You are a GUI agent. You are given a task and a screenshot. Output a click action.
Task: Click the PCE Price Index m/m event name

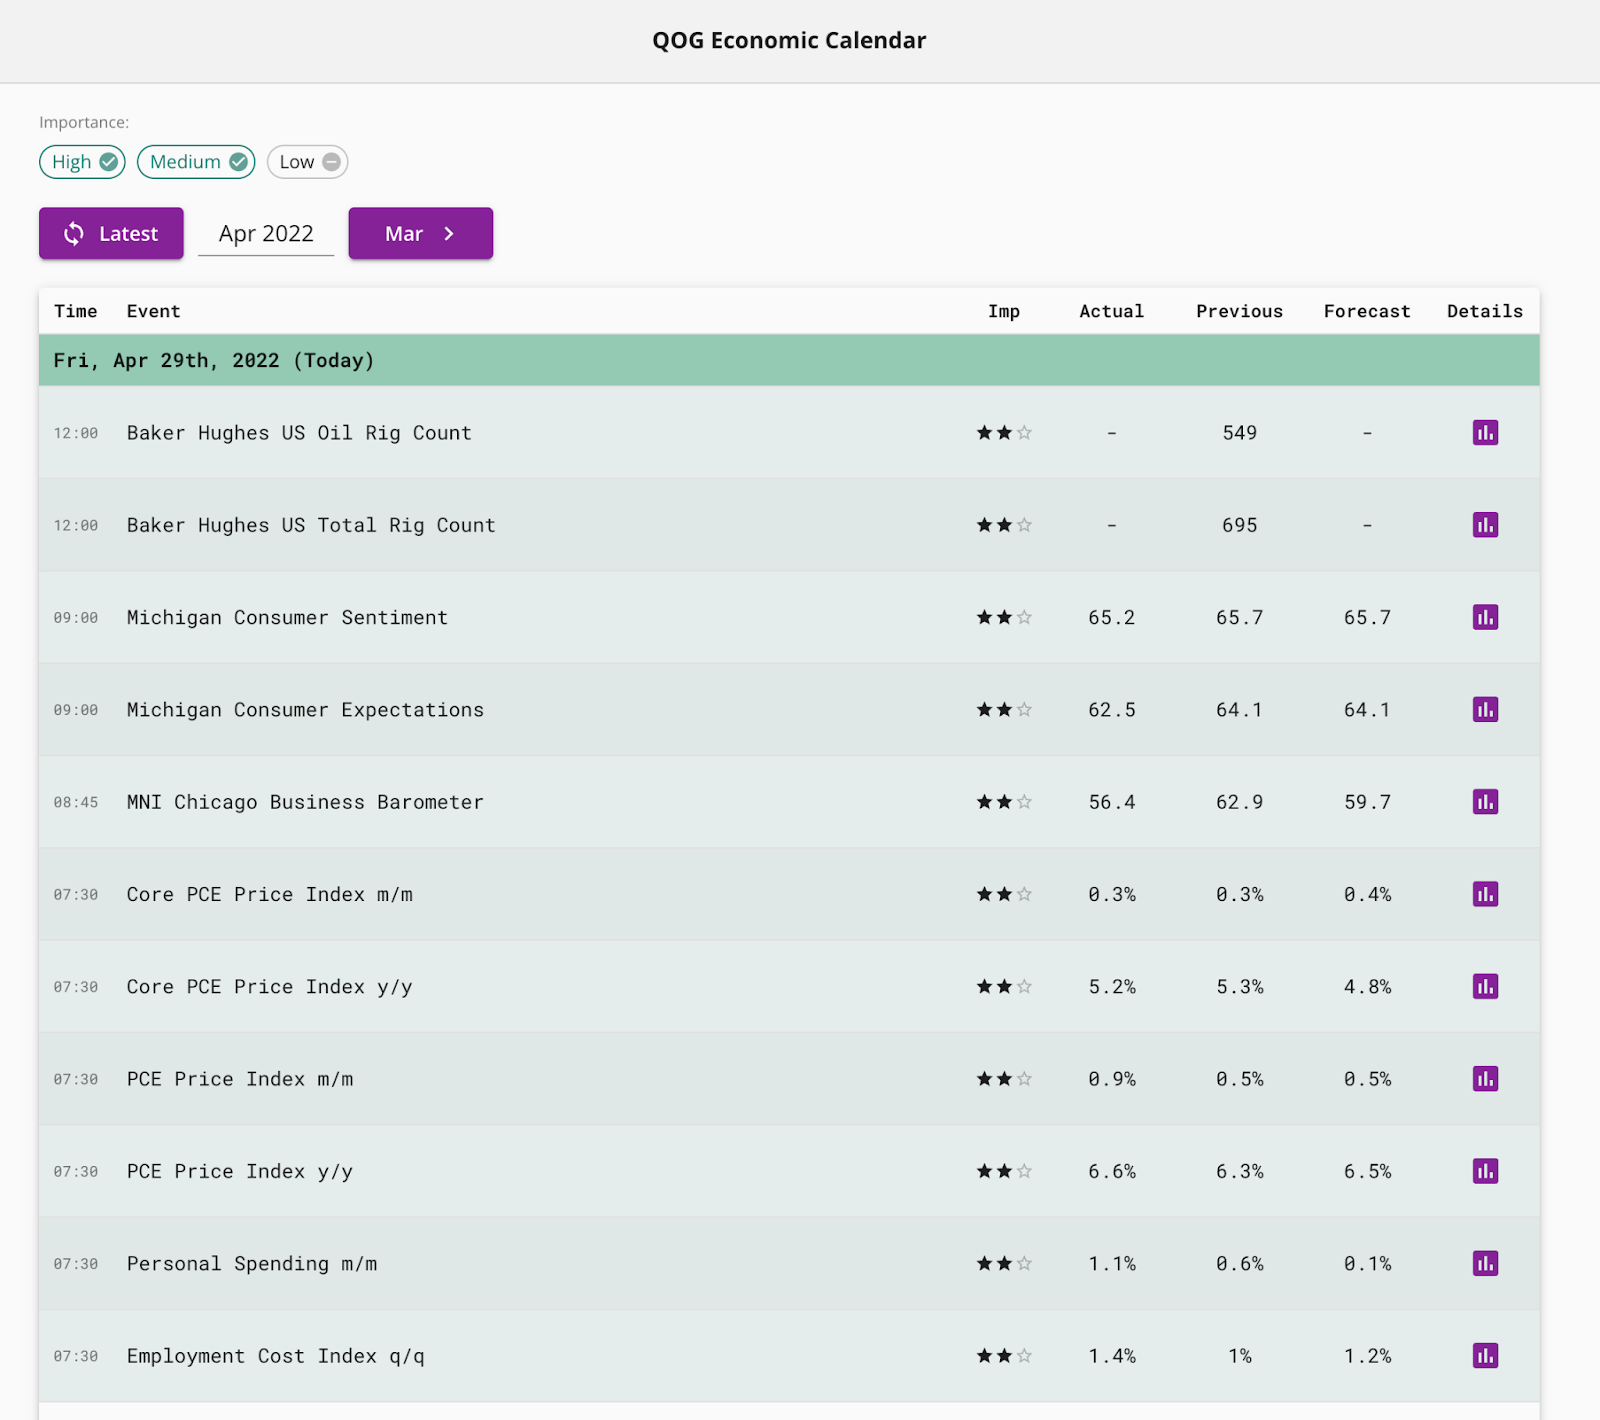(x=240, y=1079)
